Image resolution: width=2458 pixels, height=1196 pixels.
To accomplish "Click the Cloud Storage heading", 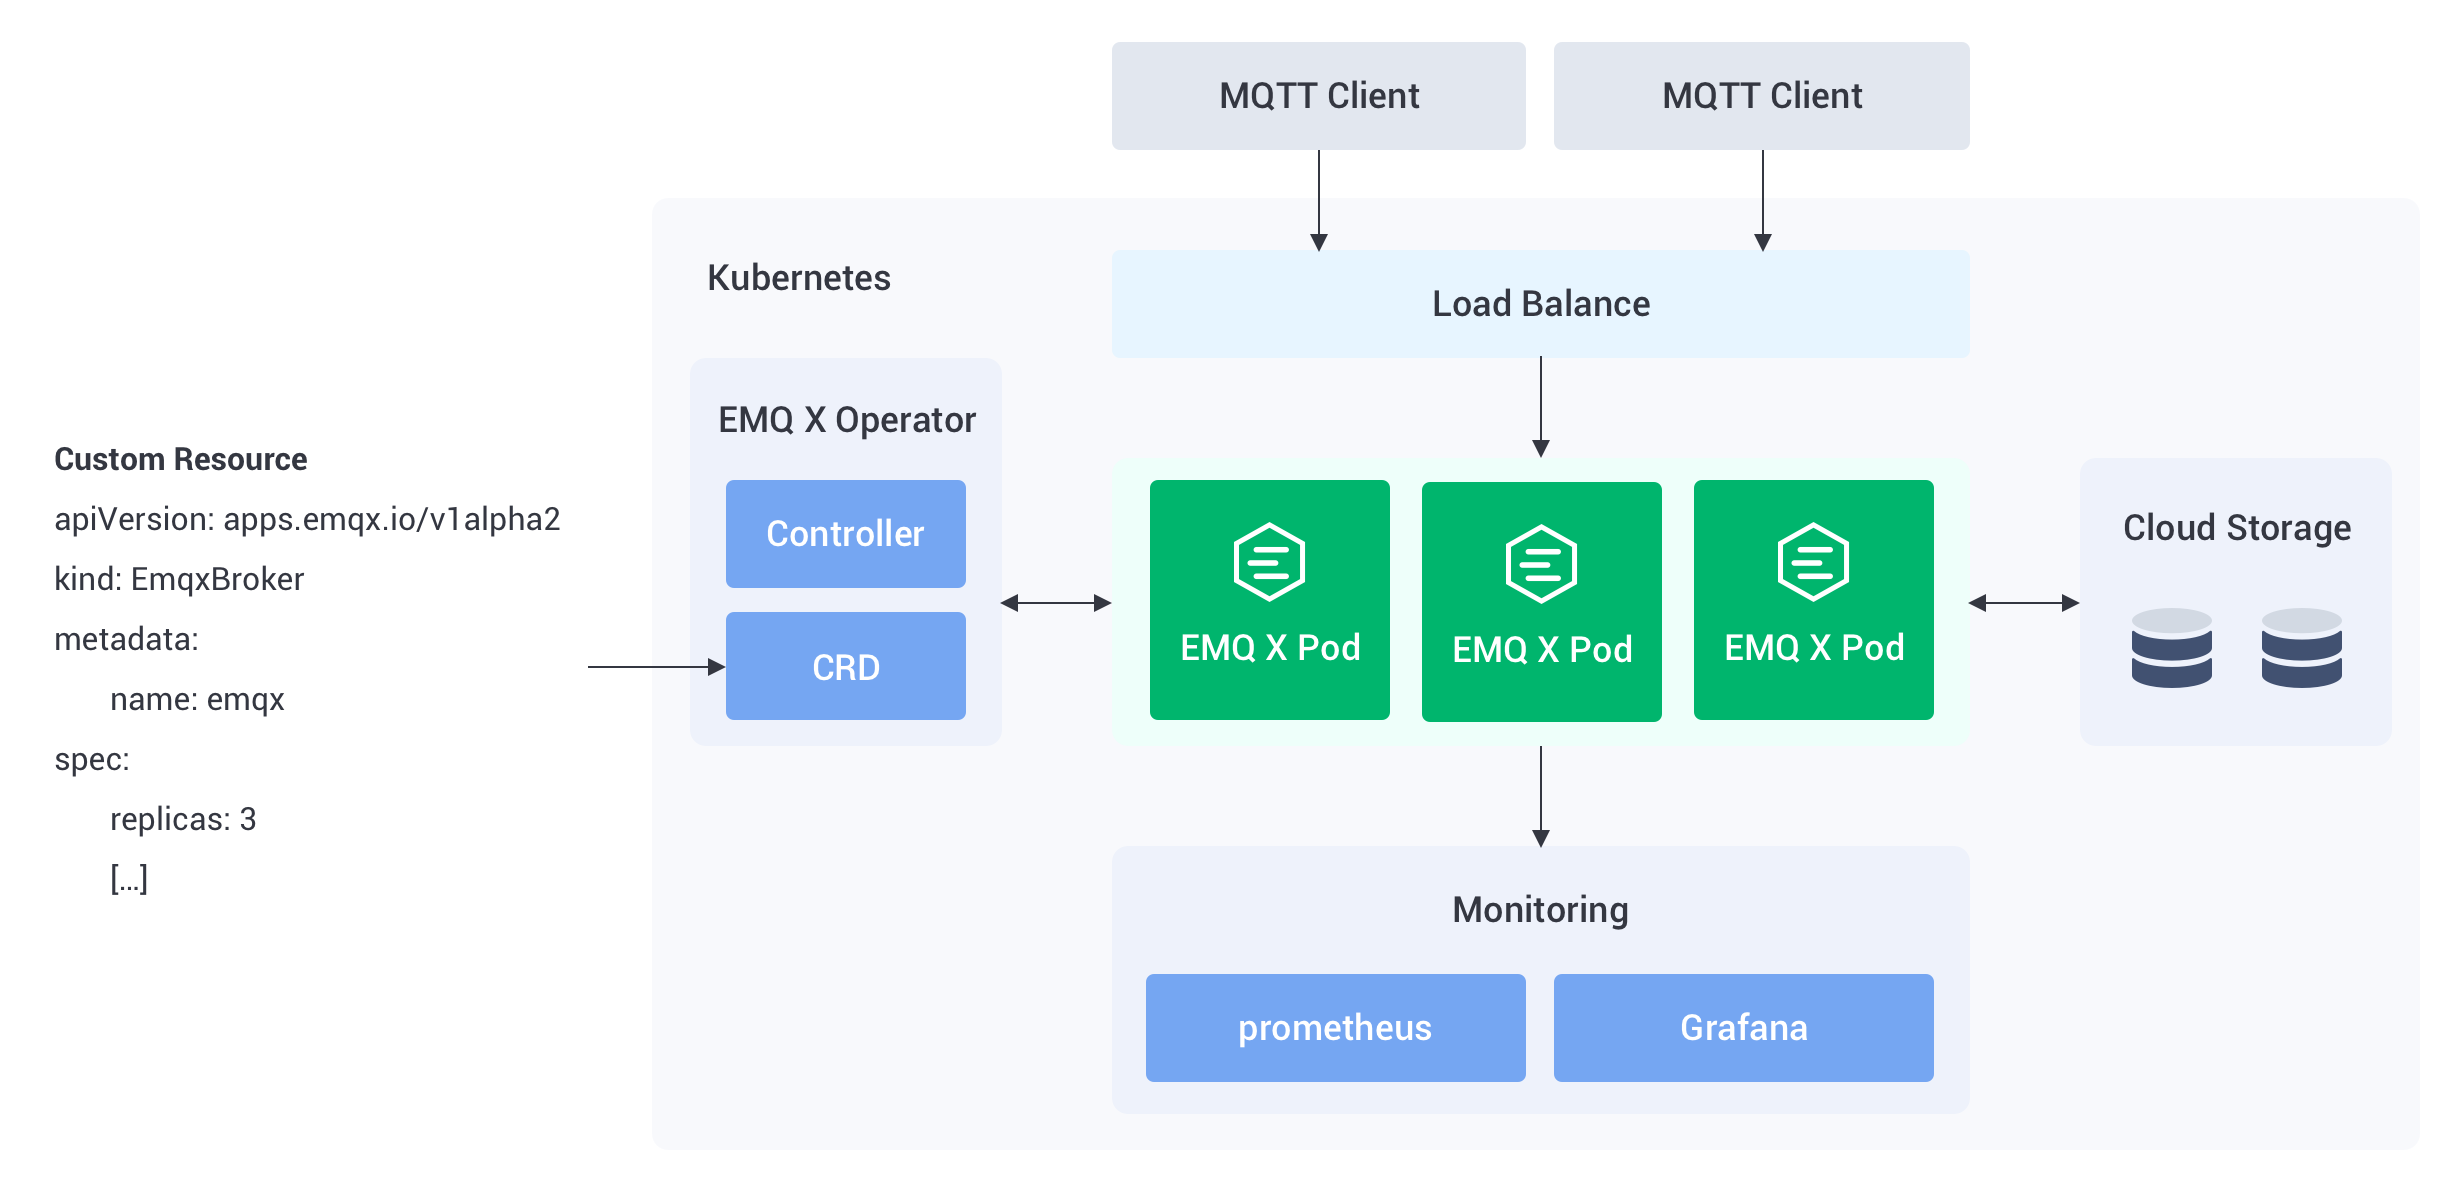I will 2236,528.
